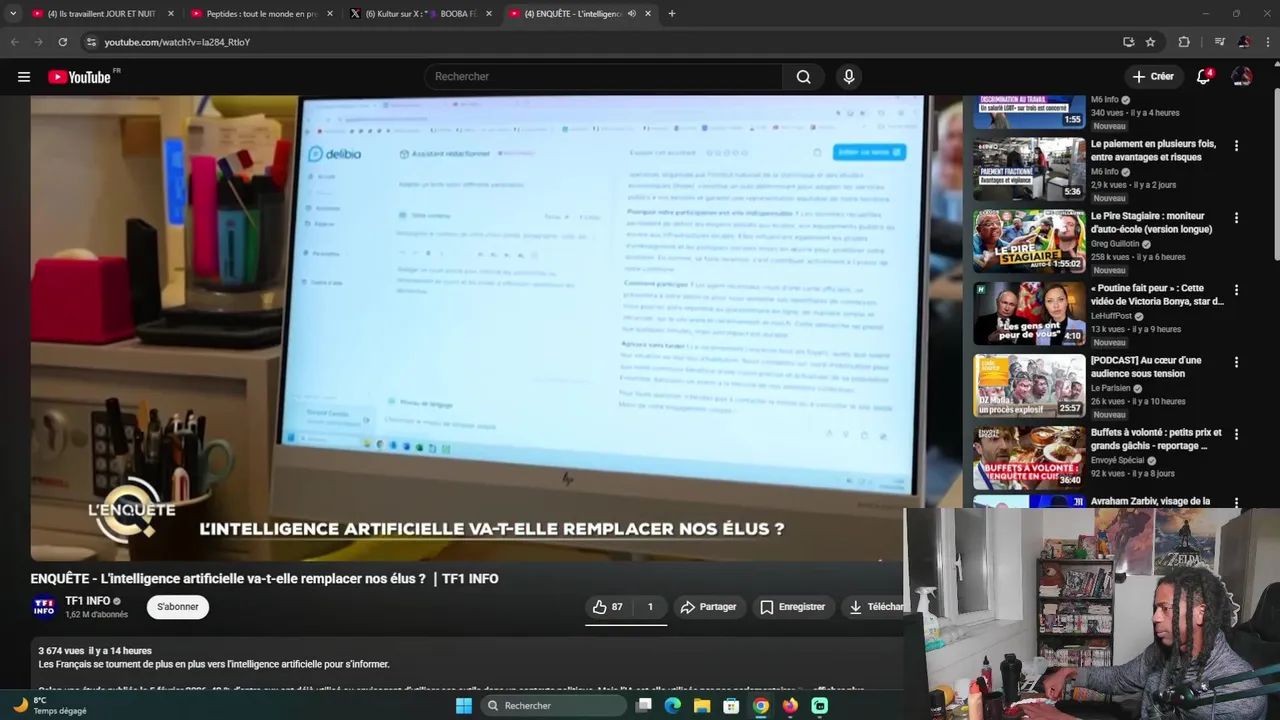Switch to the Kultur sur X tab

point(421,14)
